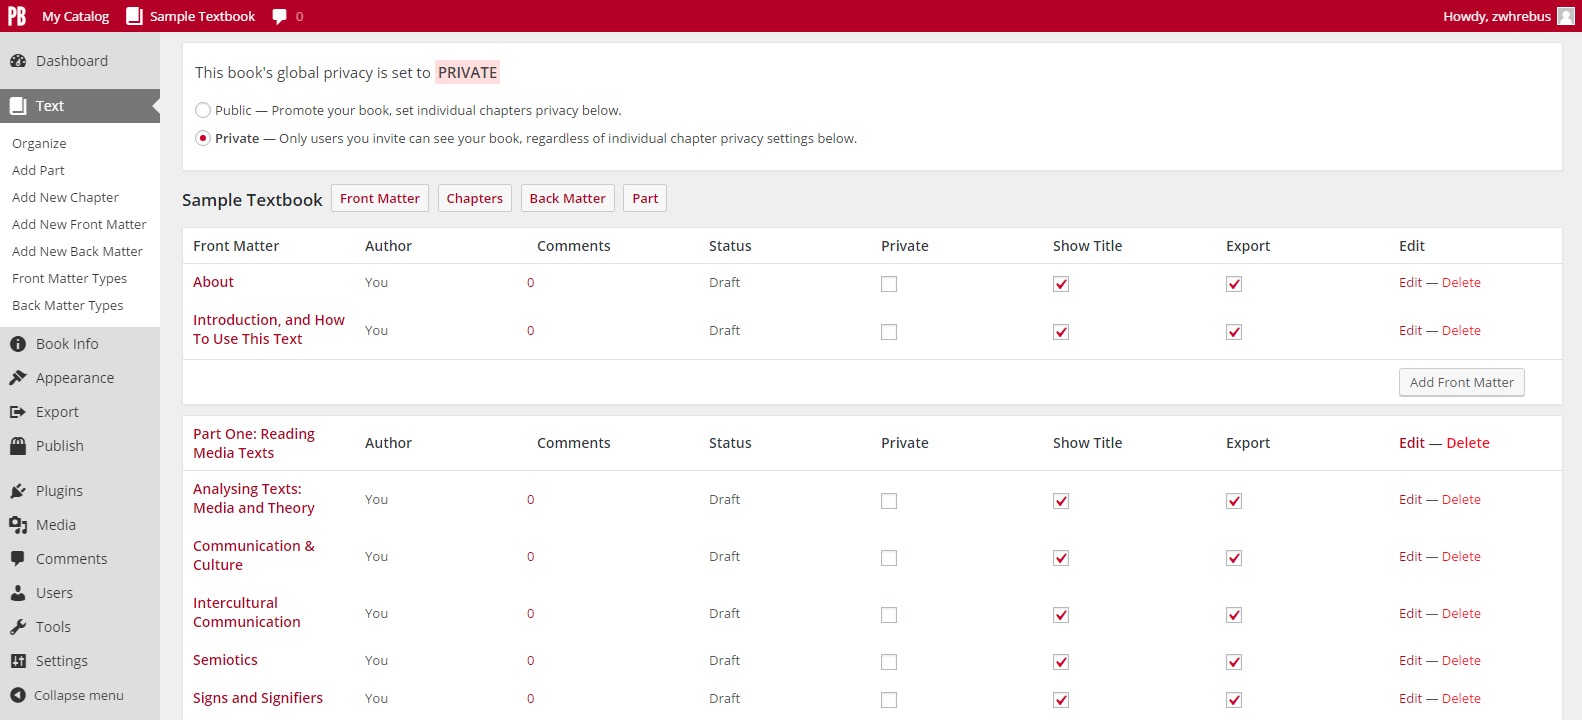Toggle Private checkbox for Signs and Signifiers
The height and width of the screenshot is (720, 1582).
[889, 700]
